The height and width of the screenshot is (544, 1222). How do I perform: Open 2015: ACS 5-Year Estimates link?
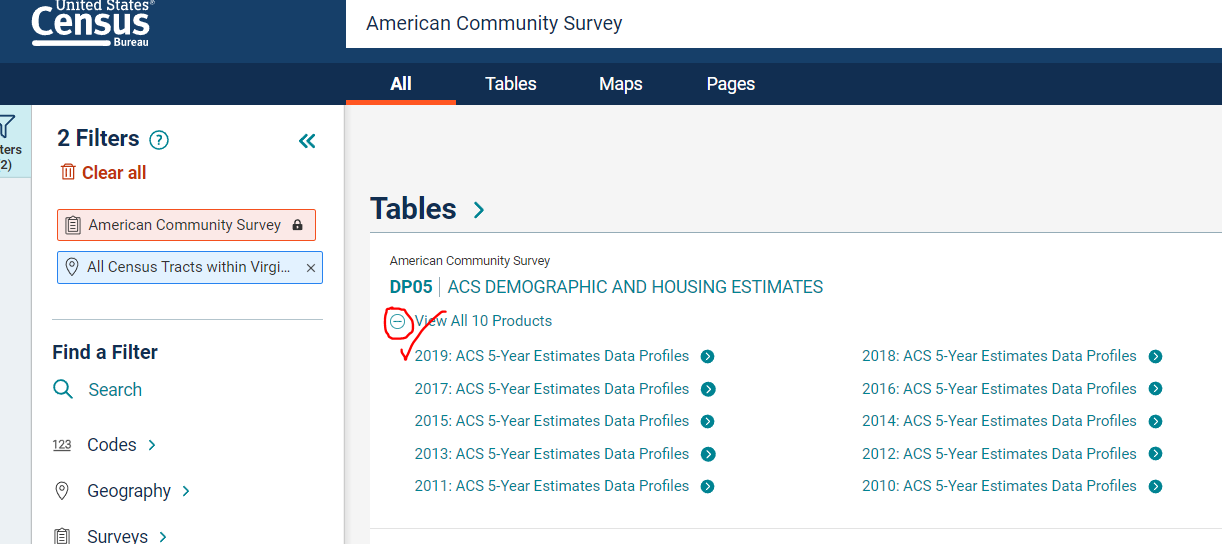(551, 421)
